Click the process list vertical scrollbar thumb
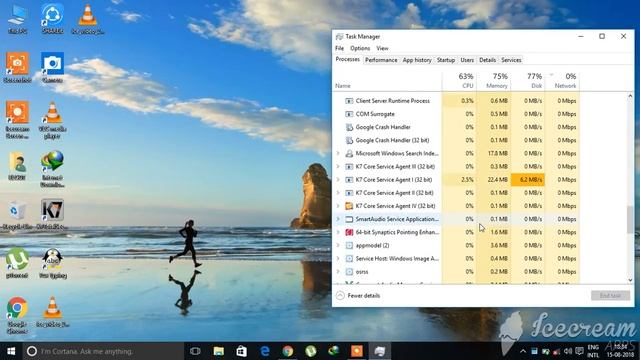Screen dimensions: 640x360 [630, 220]
